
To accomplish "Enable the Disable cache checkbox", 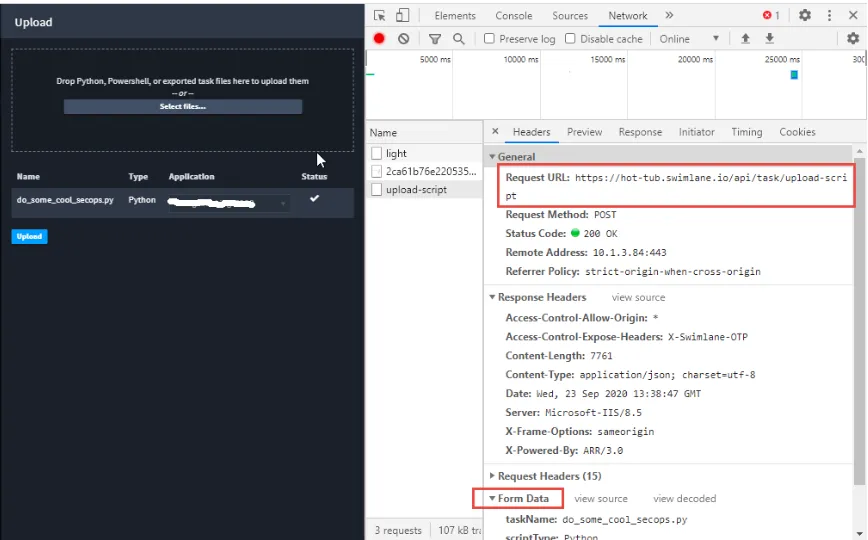I will [570, 39].
